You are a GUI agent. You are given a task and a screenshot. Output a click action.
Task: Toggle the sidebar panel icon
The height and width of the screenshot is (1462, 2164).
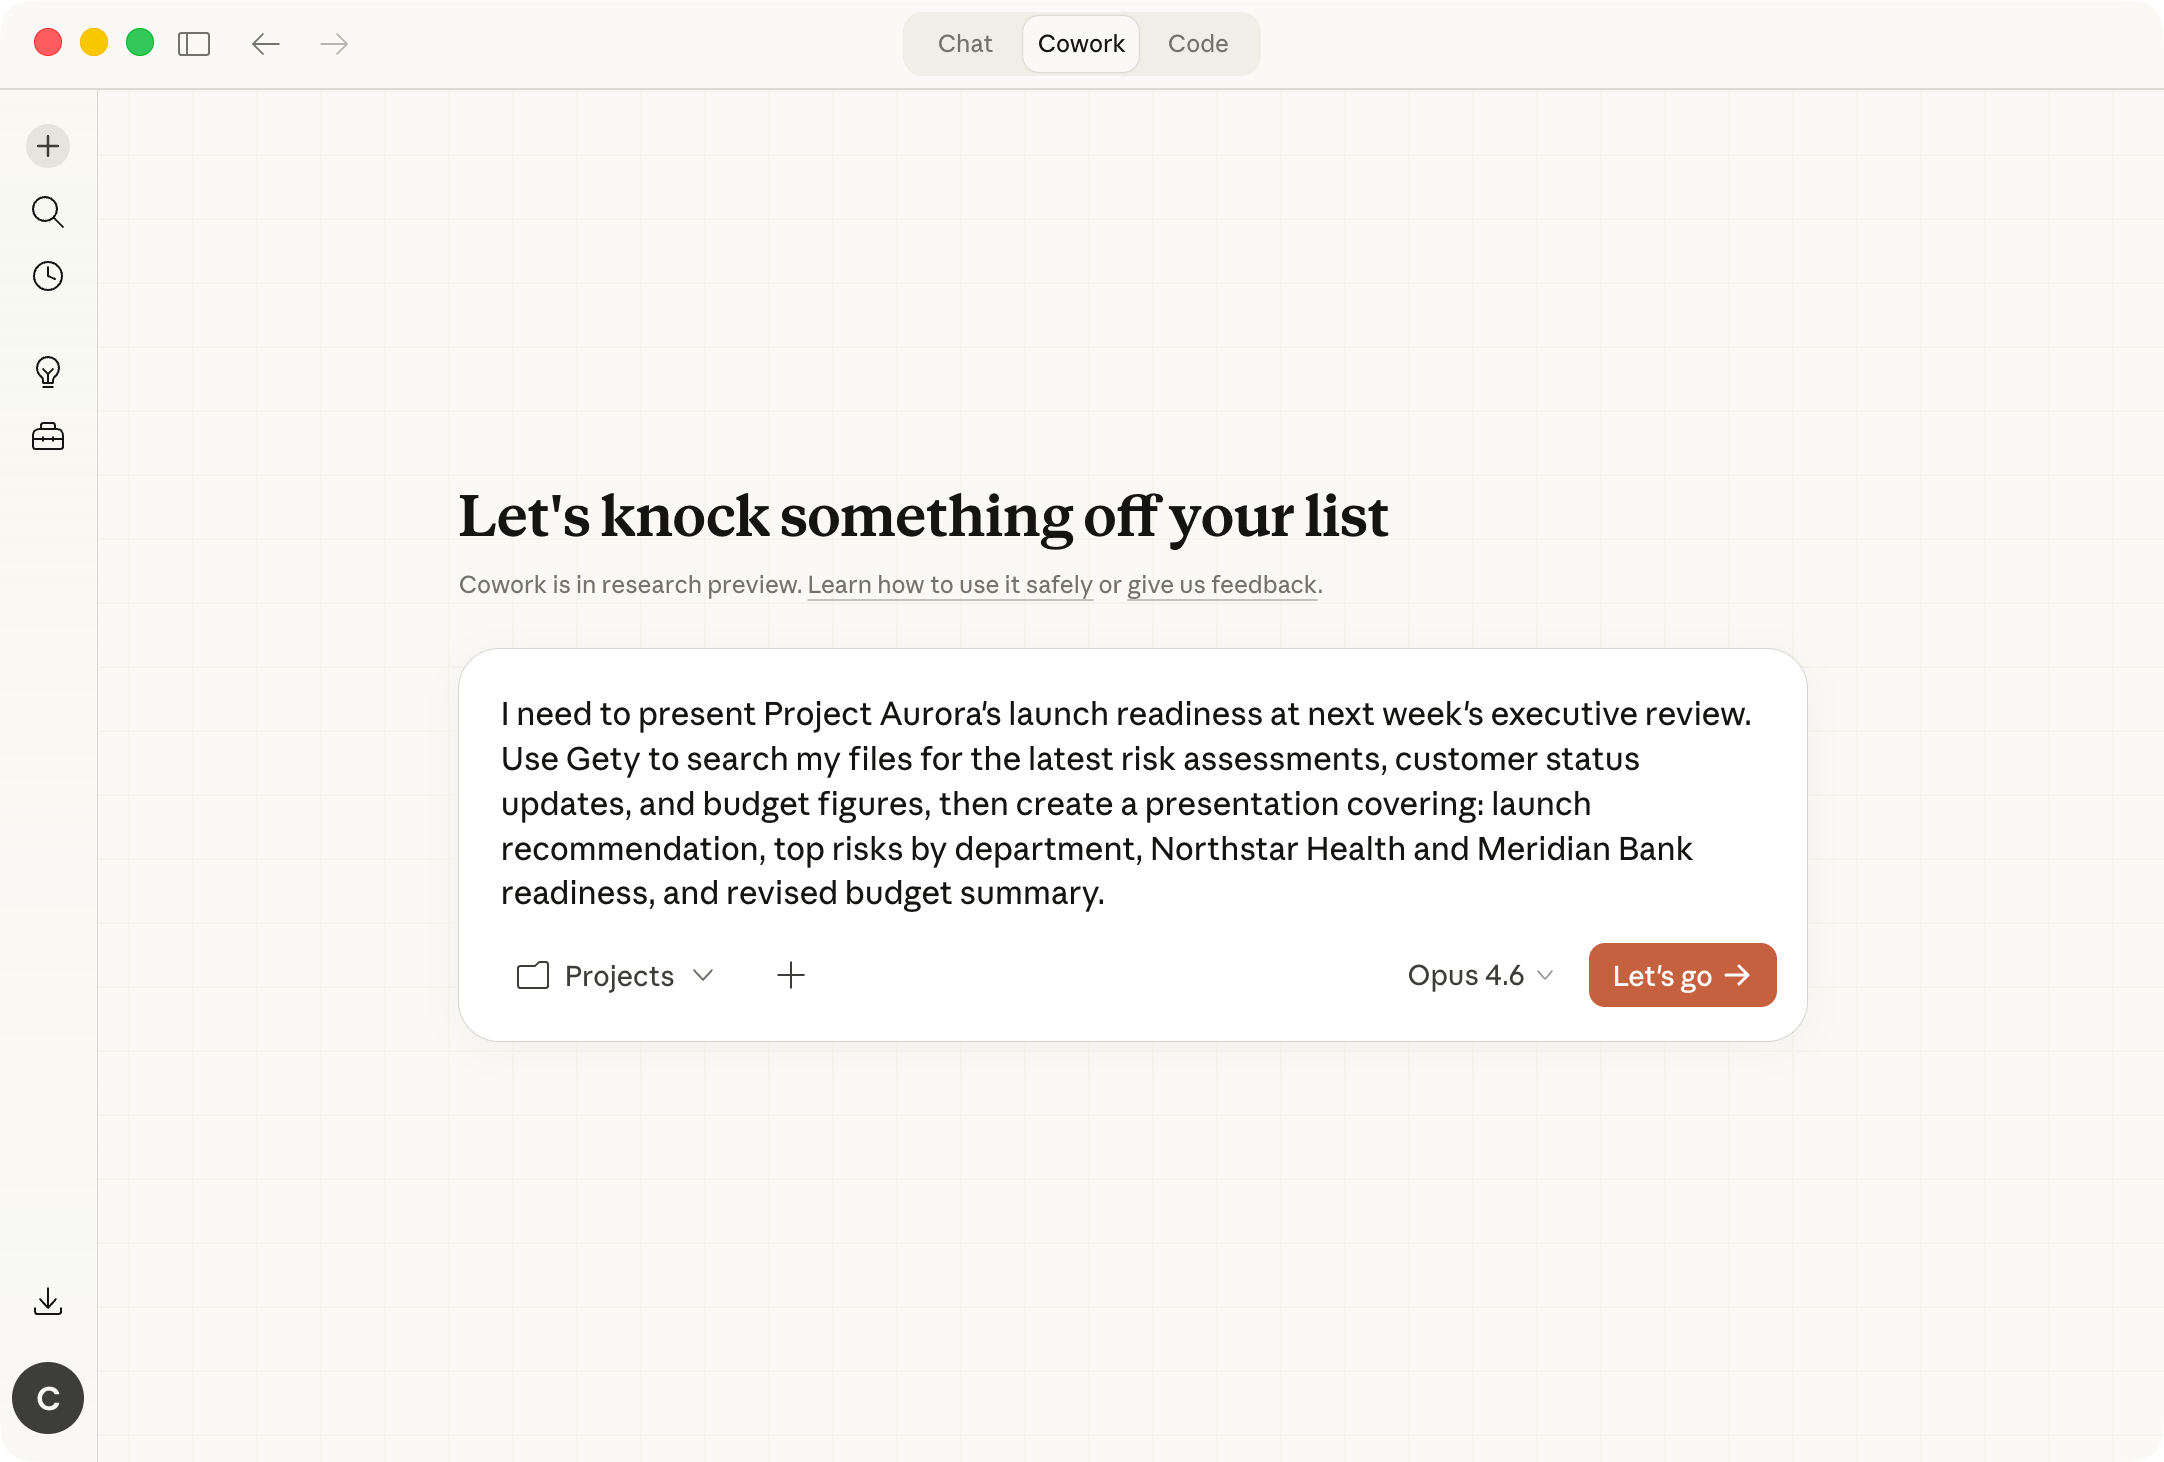click(x=195, y=43)
